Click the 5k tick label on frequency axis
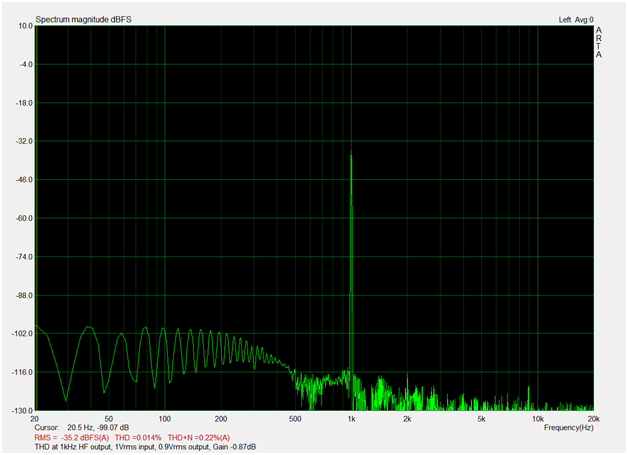Image resolution: width=628 pixels, height=455 pixels. click(x=482, y=419)
